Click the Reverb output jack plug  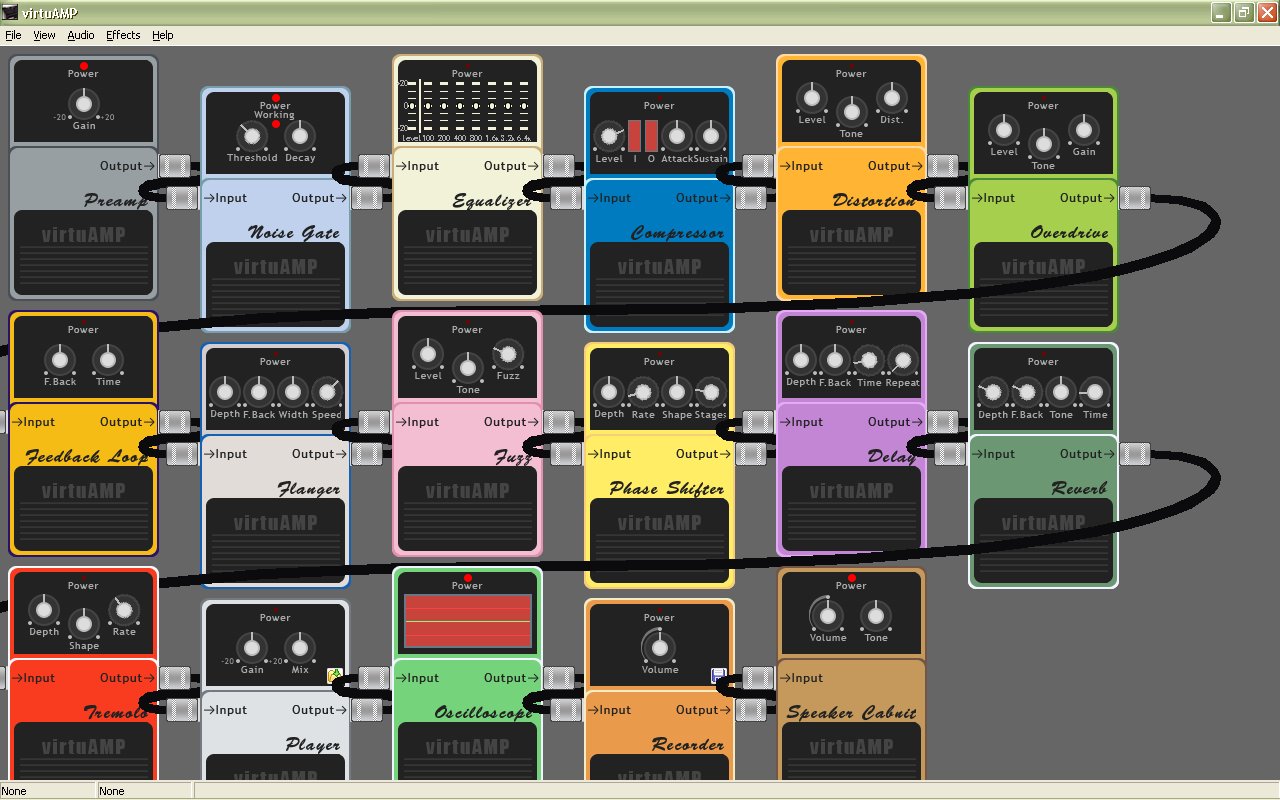point(1134,454)
